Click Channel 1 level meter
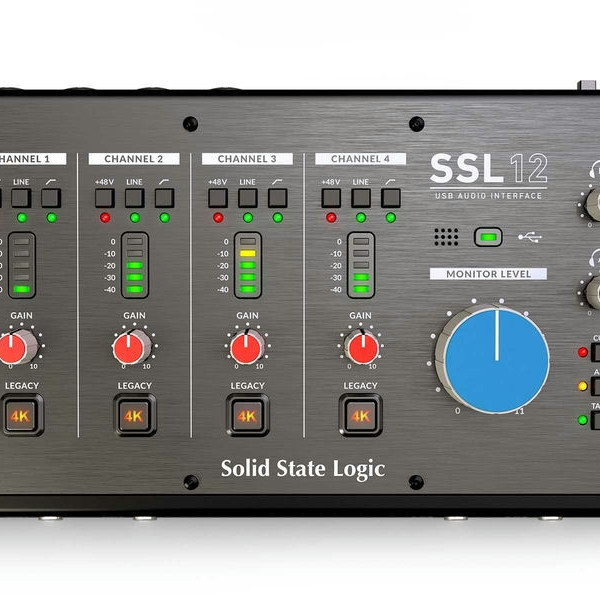Viewport: 600px width, 600px height. 22,265
